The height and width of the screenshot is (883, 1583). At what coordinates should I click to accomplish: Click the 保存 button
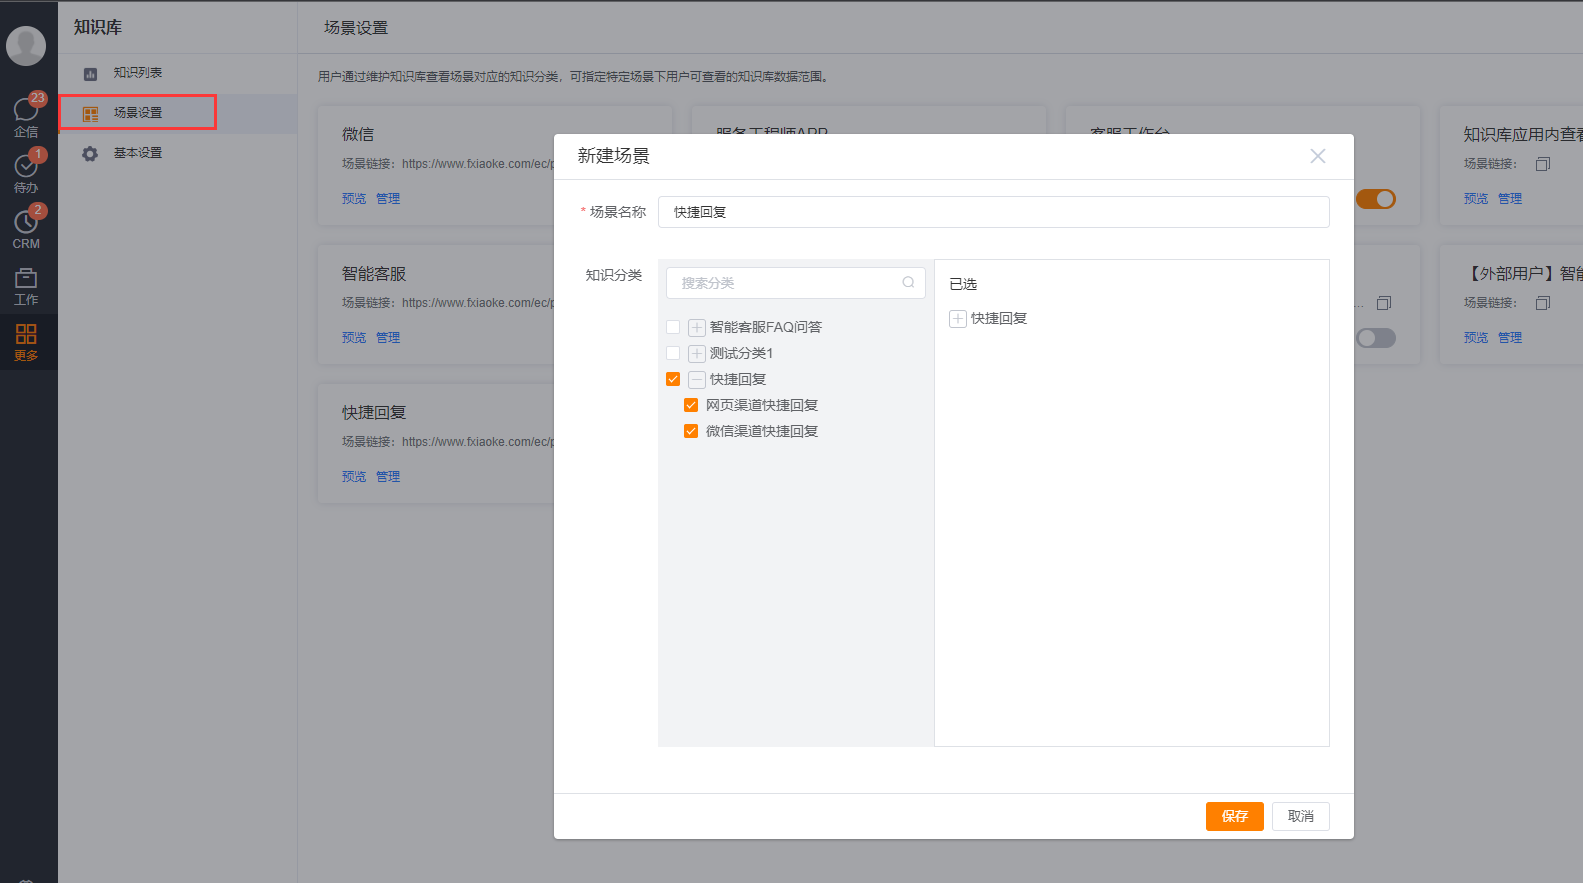click(1235, 816)
